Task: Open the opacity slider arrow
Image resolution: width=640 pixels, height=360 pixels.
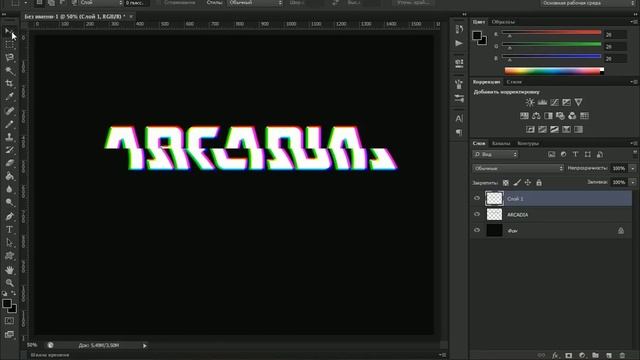Action: [633, 168]
